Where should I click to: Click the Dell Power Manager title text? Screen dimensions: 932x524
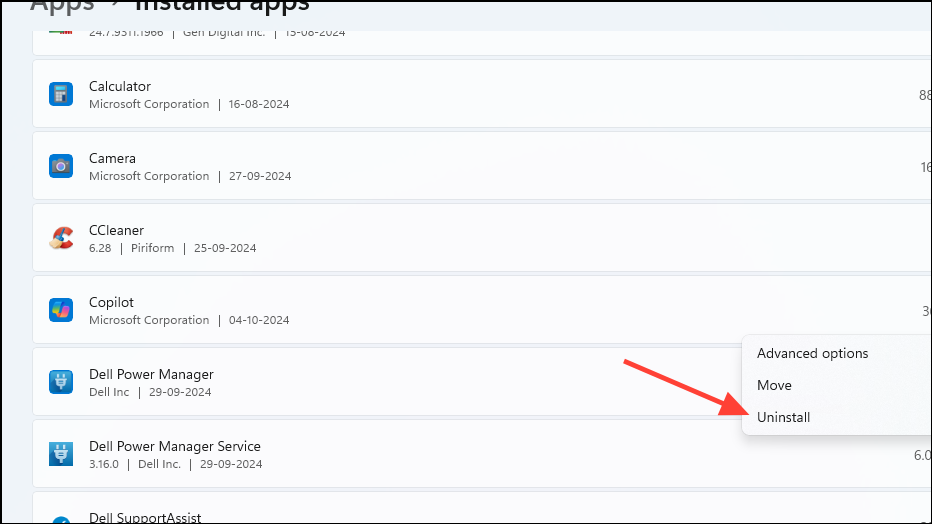pos(151,374)
